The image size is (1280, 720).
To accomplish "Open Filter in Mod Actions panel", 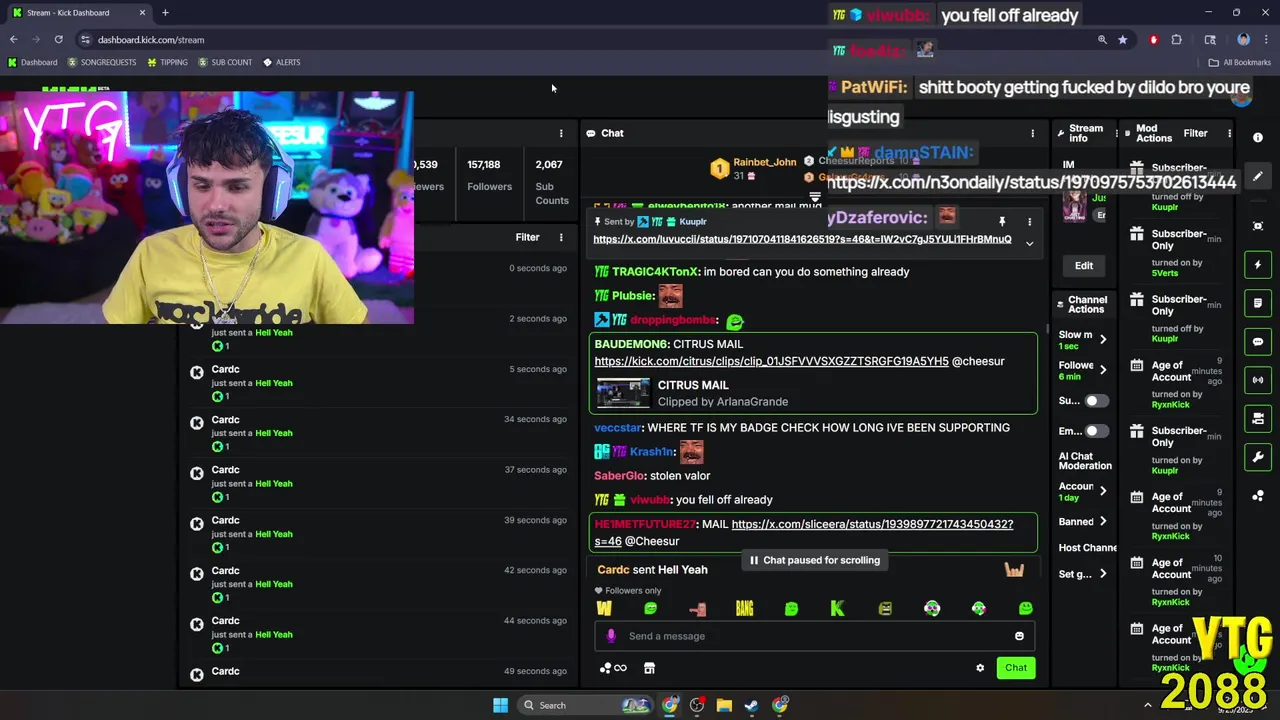I will point(1195,133).
